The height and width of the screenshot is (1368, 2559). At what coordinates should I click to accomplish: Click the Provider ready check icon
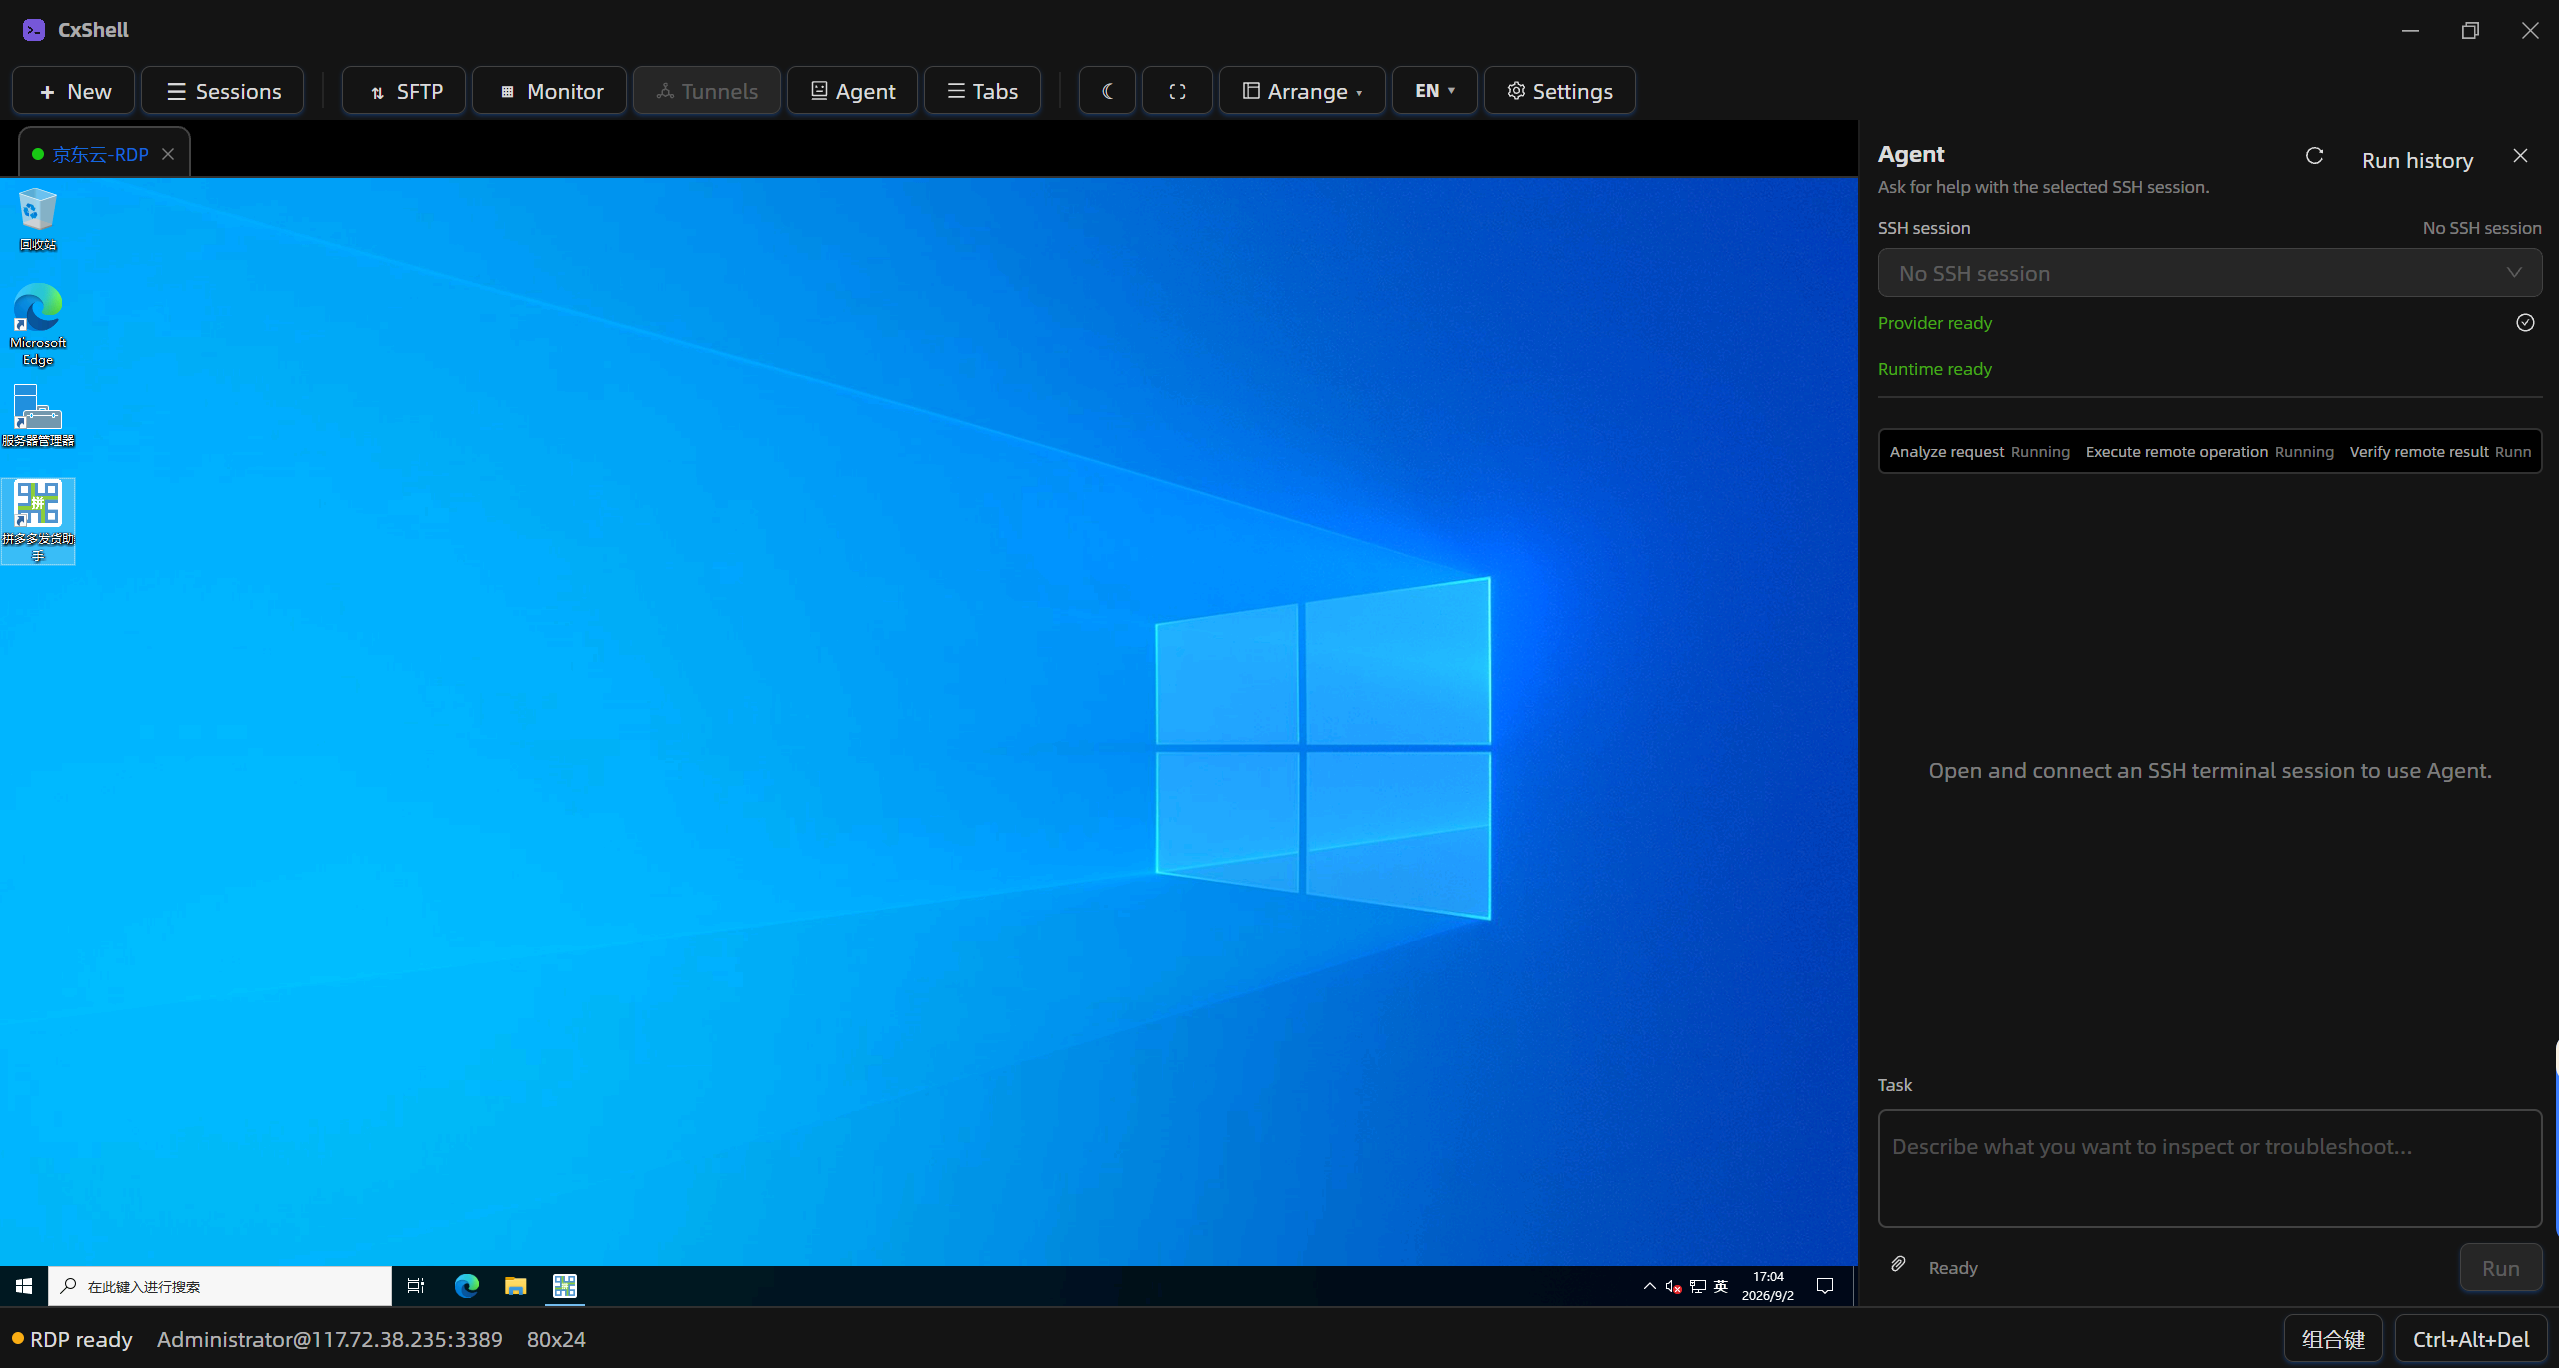click(2525, 323)
